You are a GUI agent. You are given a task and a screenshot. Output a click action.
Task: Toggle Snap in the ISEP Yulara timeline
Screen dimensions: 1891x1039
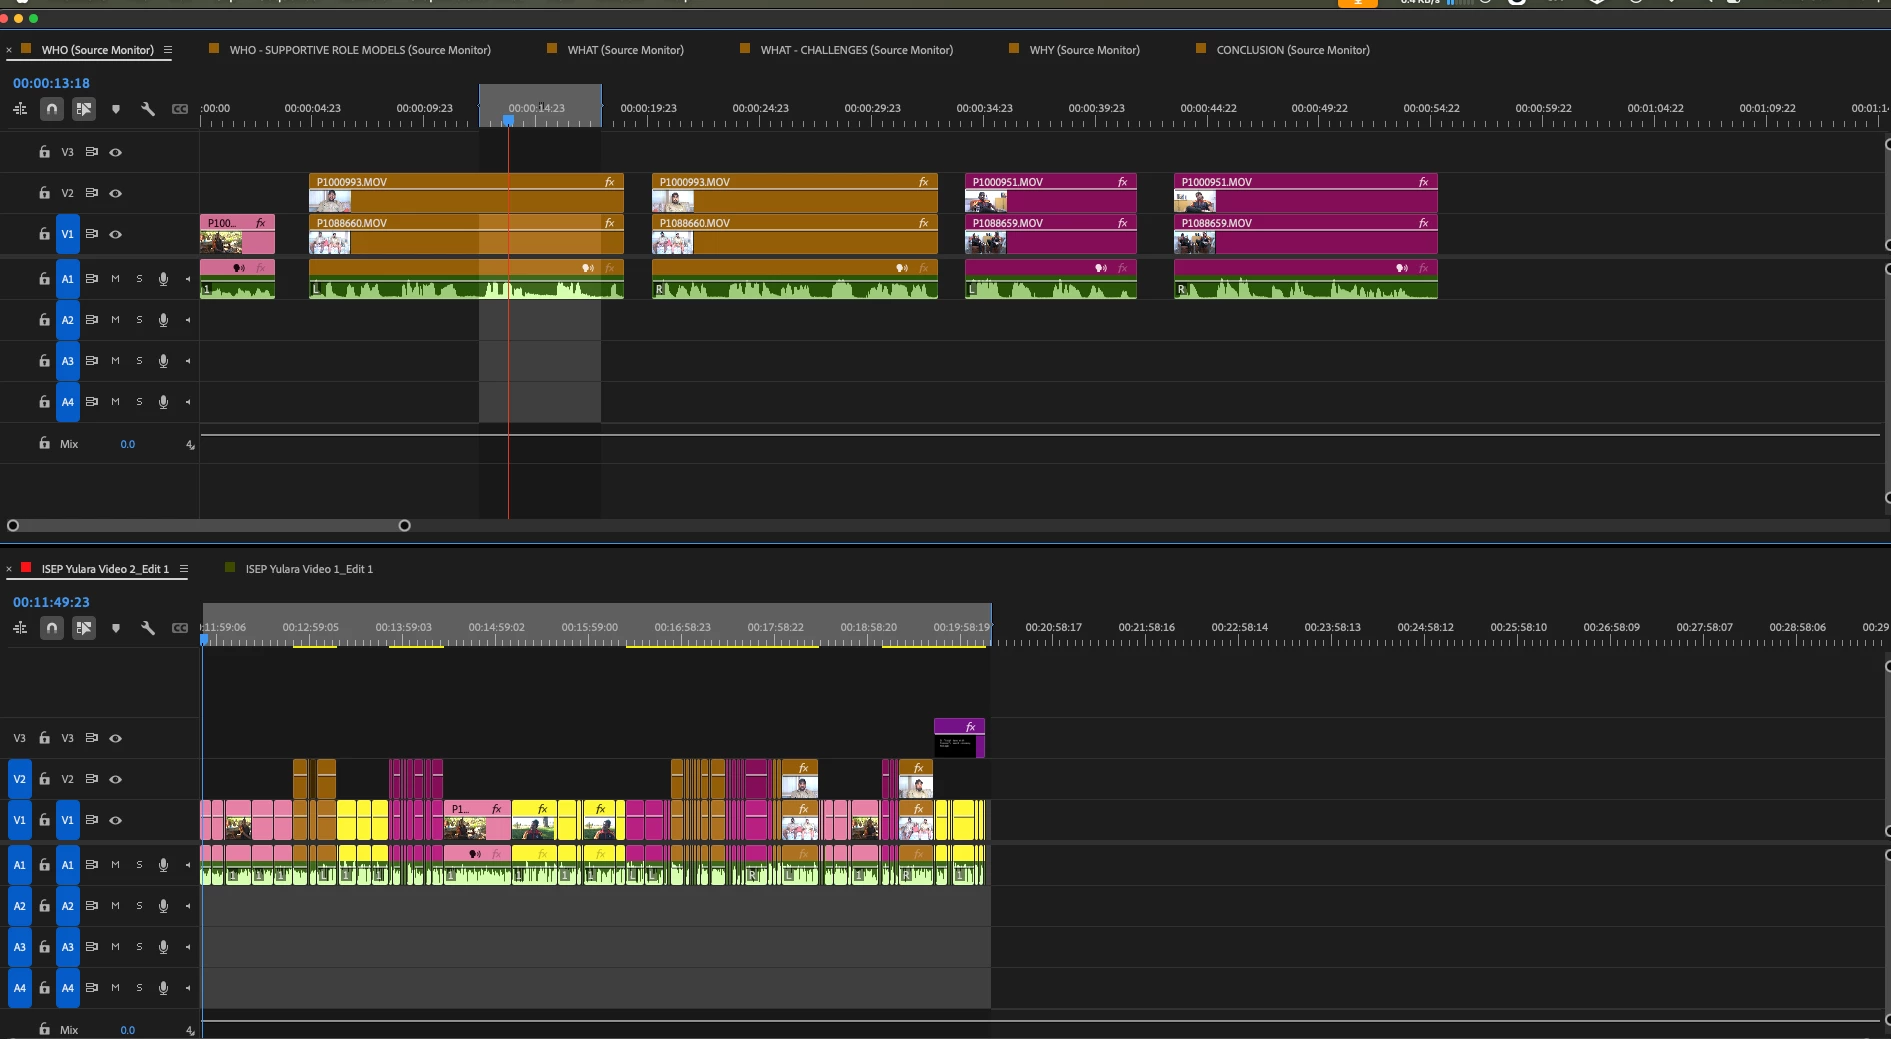(52, 628)
